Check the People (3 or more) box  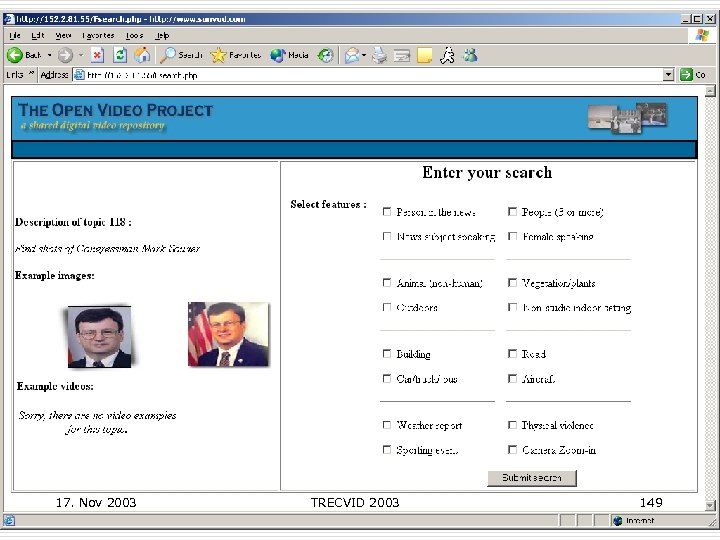(512, 211)
